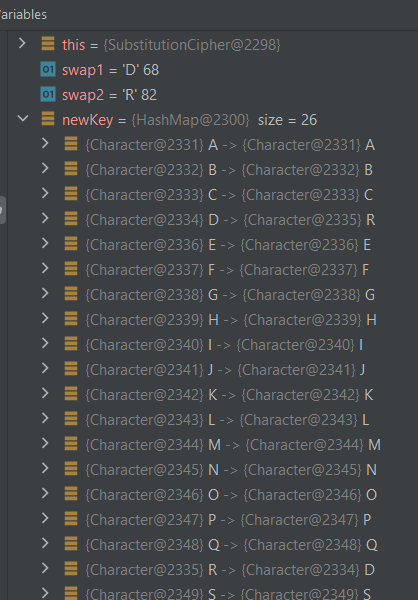
Task: Expand the R -> D map entry
Action: click(45, 568)
